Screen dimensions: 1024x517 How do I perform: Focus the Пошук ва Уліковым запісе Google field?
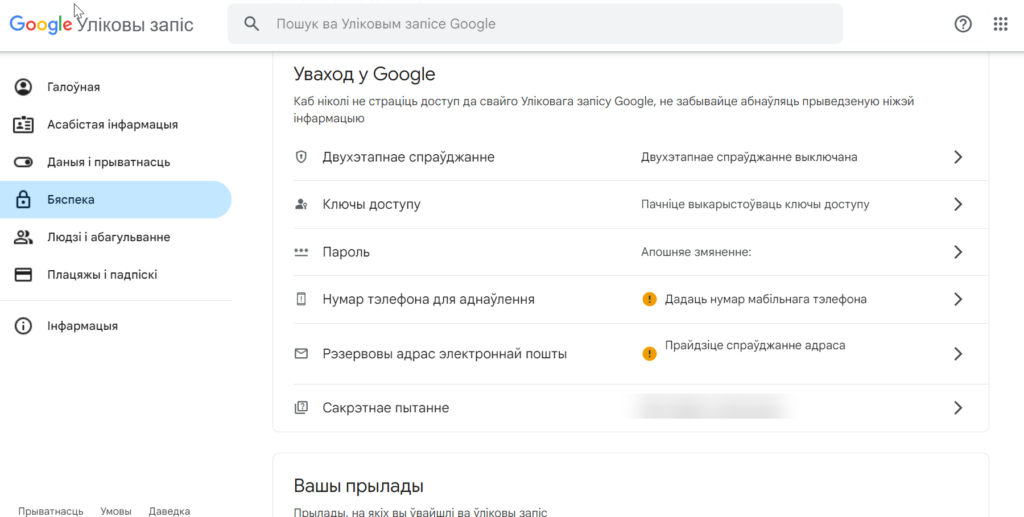535,24
